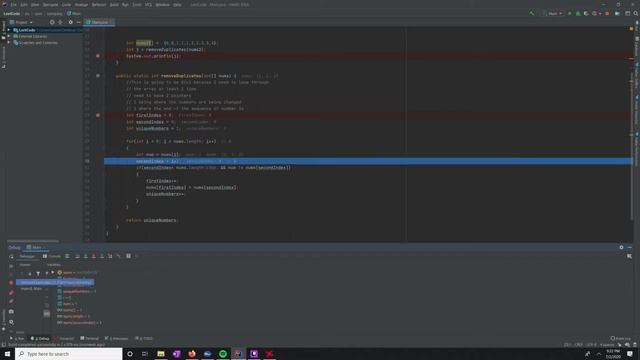Image resolution: width=640 pixels, height=360 pixels.
Task: Expand Scratches and Consoles node
Action: [9, 42]
